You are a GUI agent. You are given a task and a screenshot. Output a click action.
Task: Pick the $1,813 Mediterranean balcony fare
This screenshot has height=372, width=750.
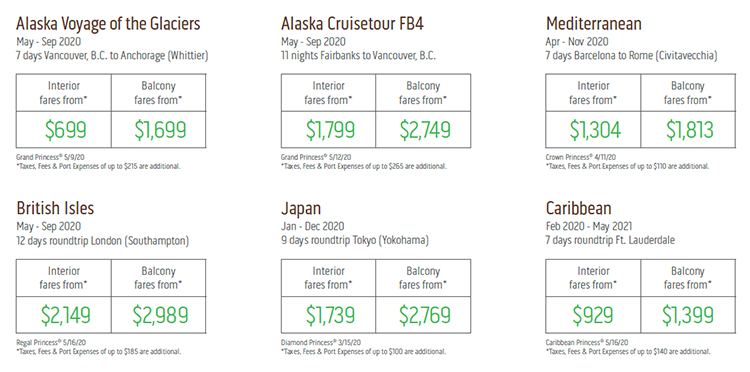(689, 130)
